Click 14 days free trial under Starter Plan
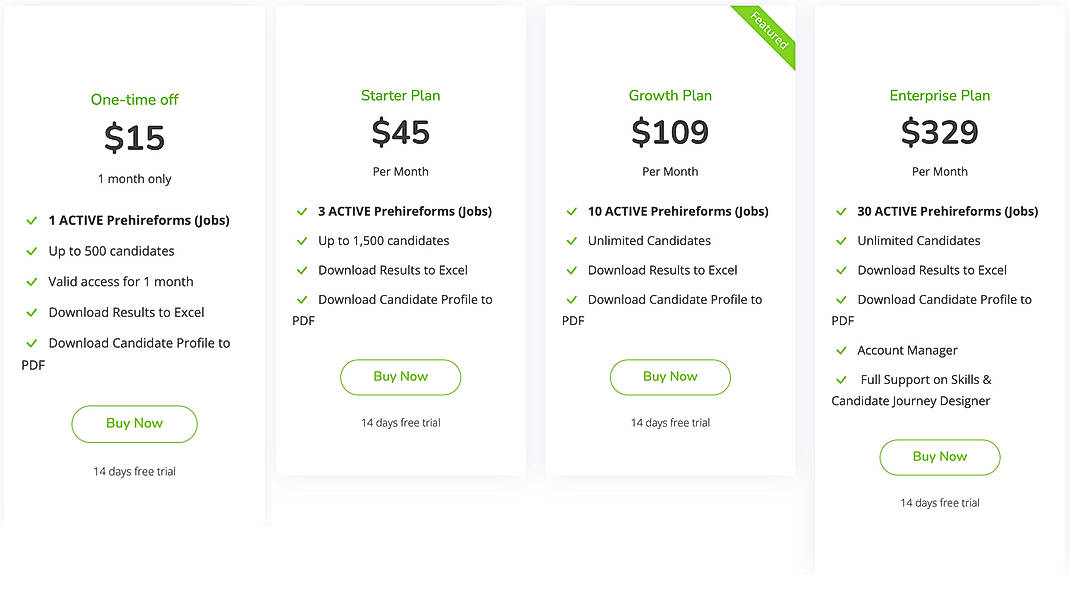 click(400, 422)
